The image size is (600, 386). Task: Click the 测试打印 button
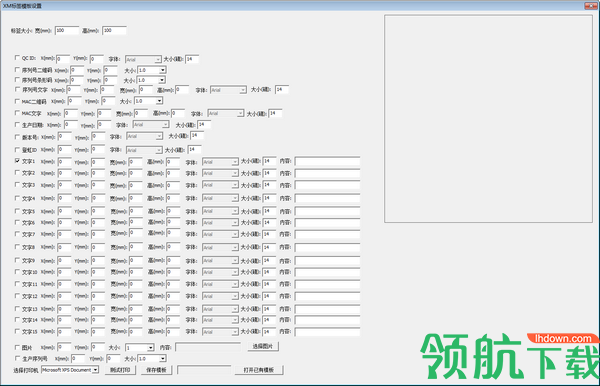point(120,370)
